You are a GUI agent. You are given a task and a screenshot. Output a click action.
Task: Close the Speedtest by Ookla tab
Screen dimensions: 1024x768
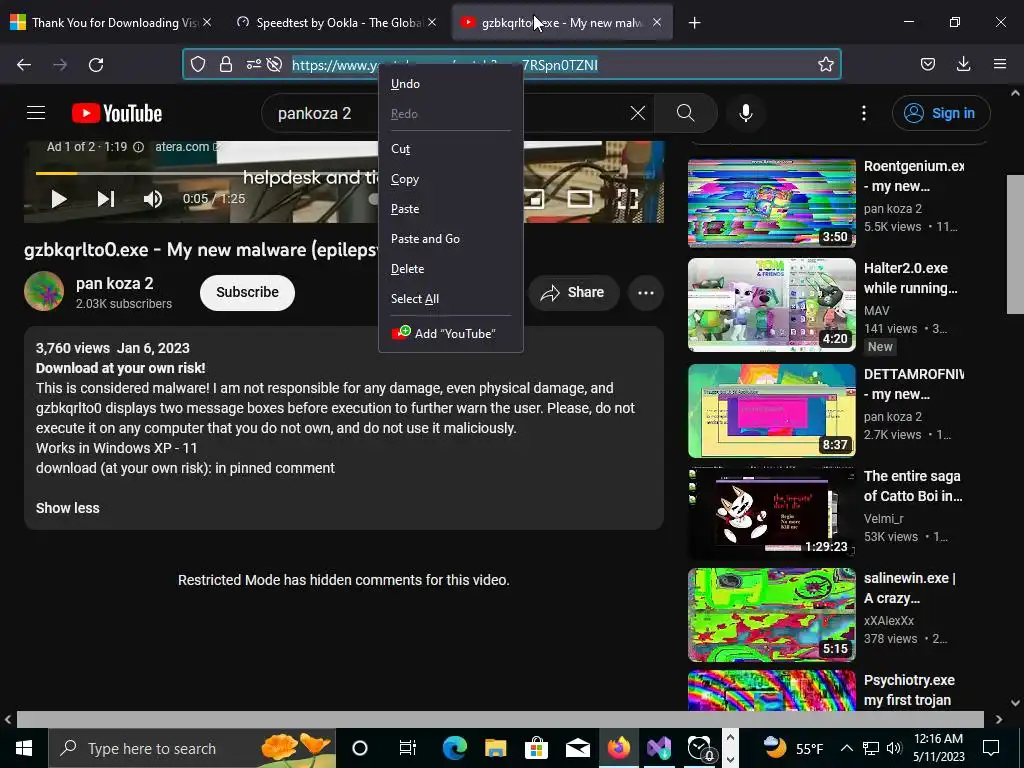click(432, 23)
